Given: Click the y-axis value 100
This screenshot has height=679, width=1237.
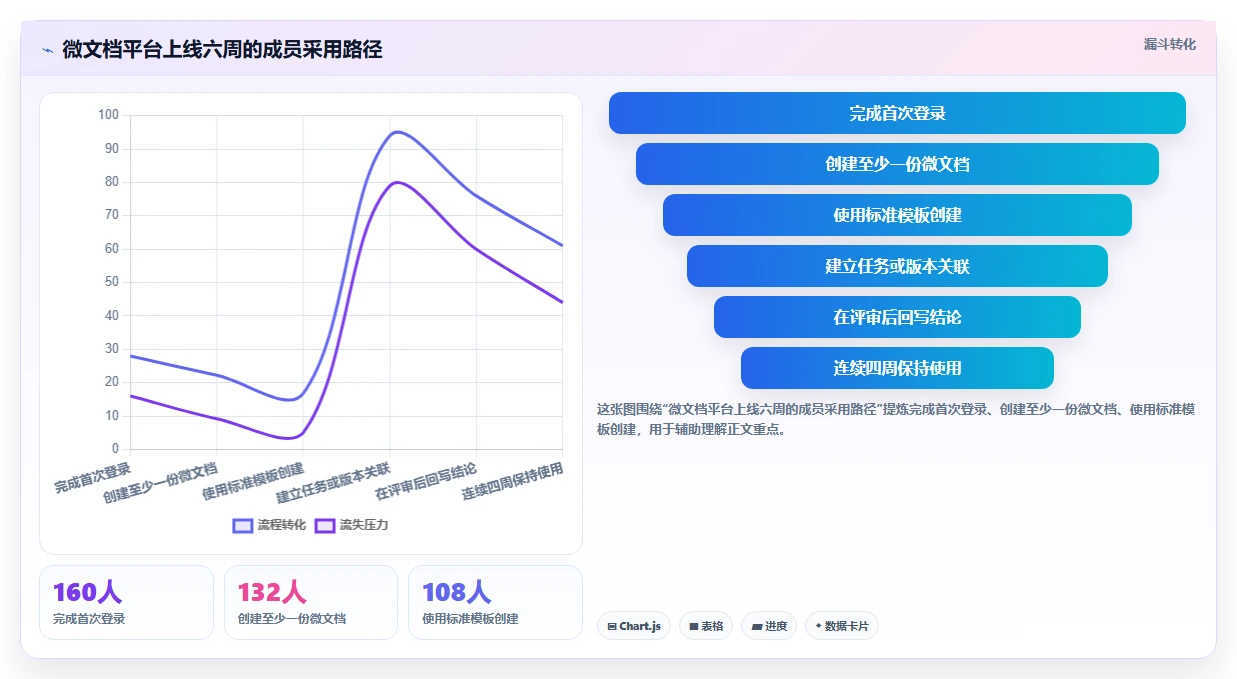Looking at the screenshot, I should tap(108, 115).
